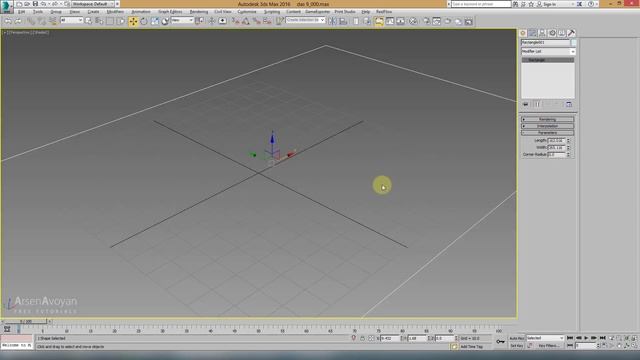Viewport: 640px width, 360px height.
Task: Click Select and Manipulate icon
Action: [x=212, y=21]
